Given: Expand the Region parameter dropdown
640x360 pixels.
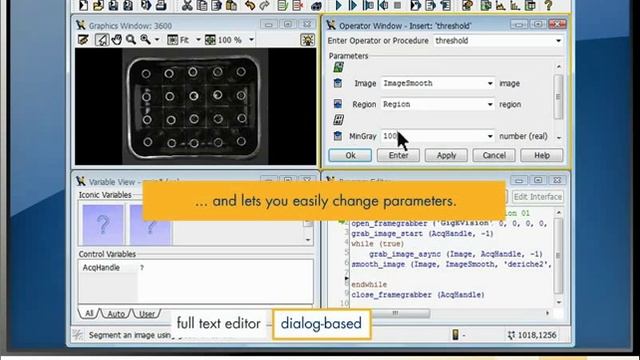Looking at the screenshot, I should (x=490, y=104).
